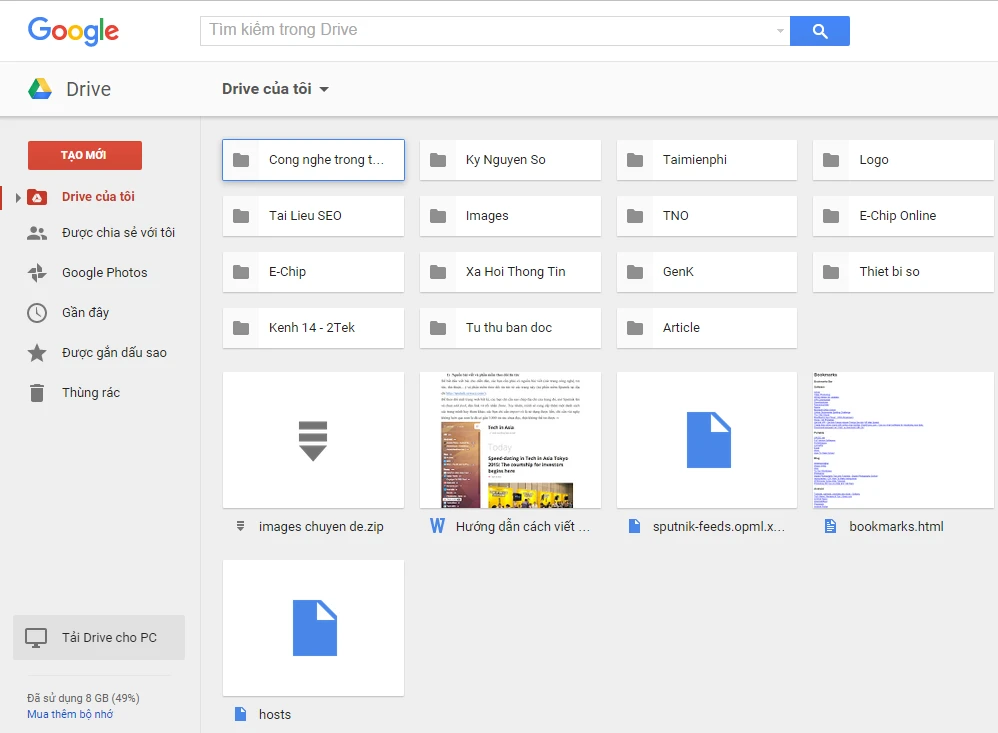This screenshot has height=733, width=998.
Task: Open the Drive của tôi header dropdown
Action: 276,89
